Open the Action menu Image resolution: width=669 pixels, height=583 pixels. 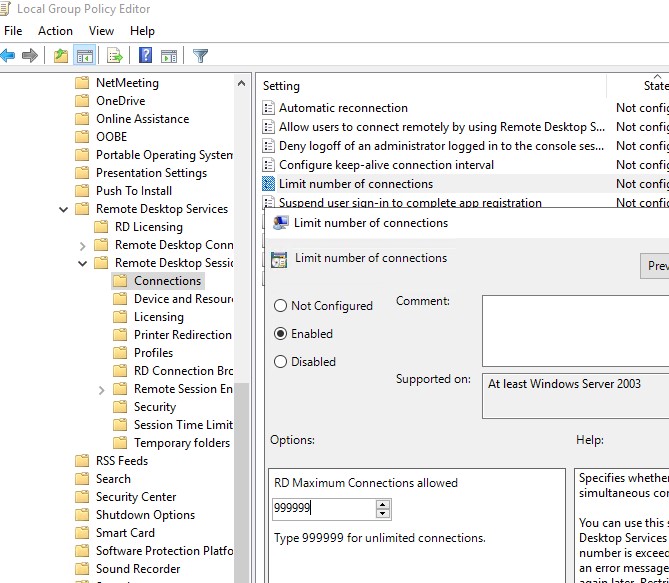point(55,31)
